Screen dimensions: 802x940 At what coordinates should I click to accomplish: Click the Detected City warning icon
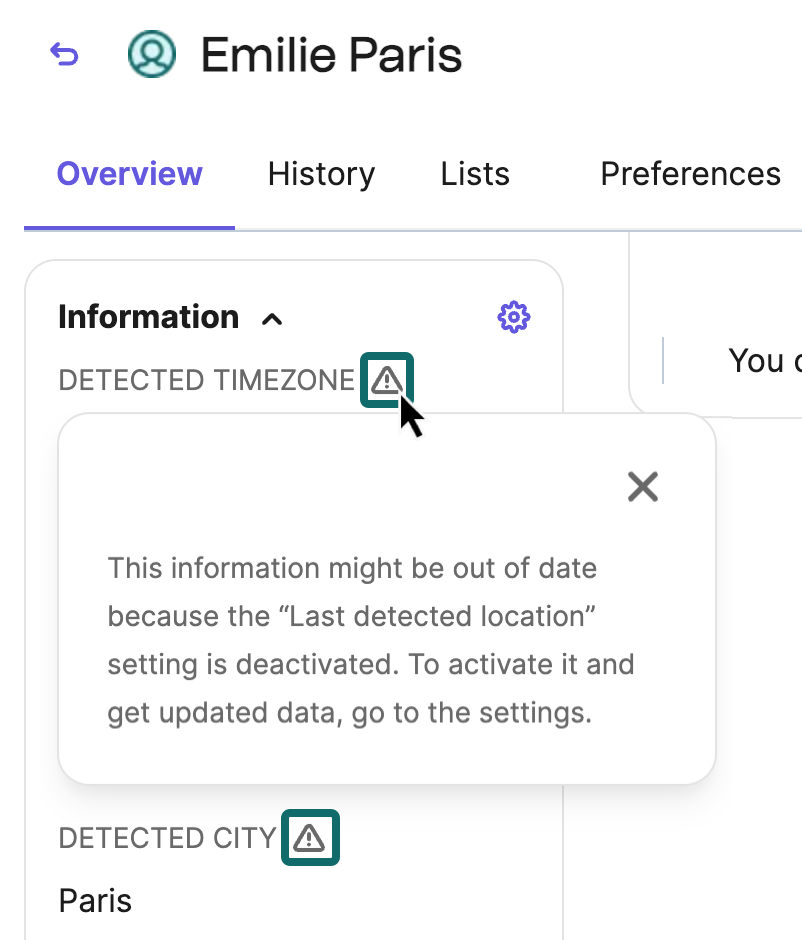(x=310, y=837)
